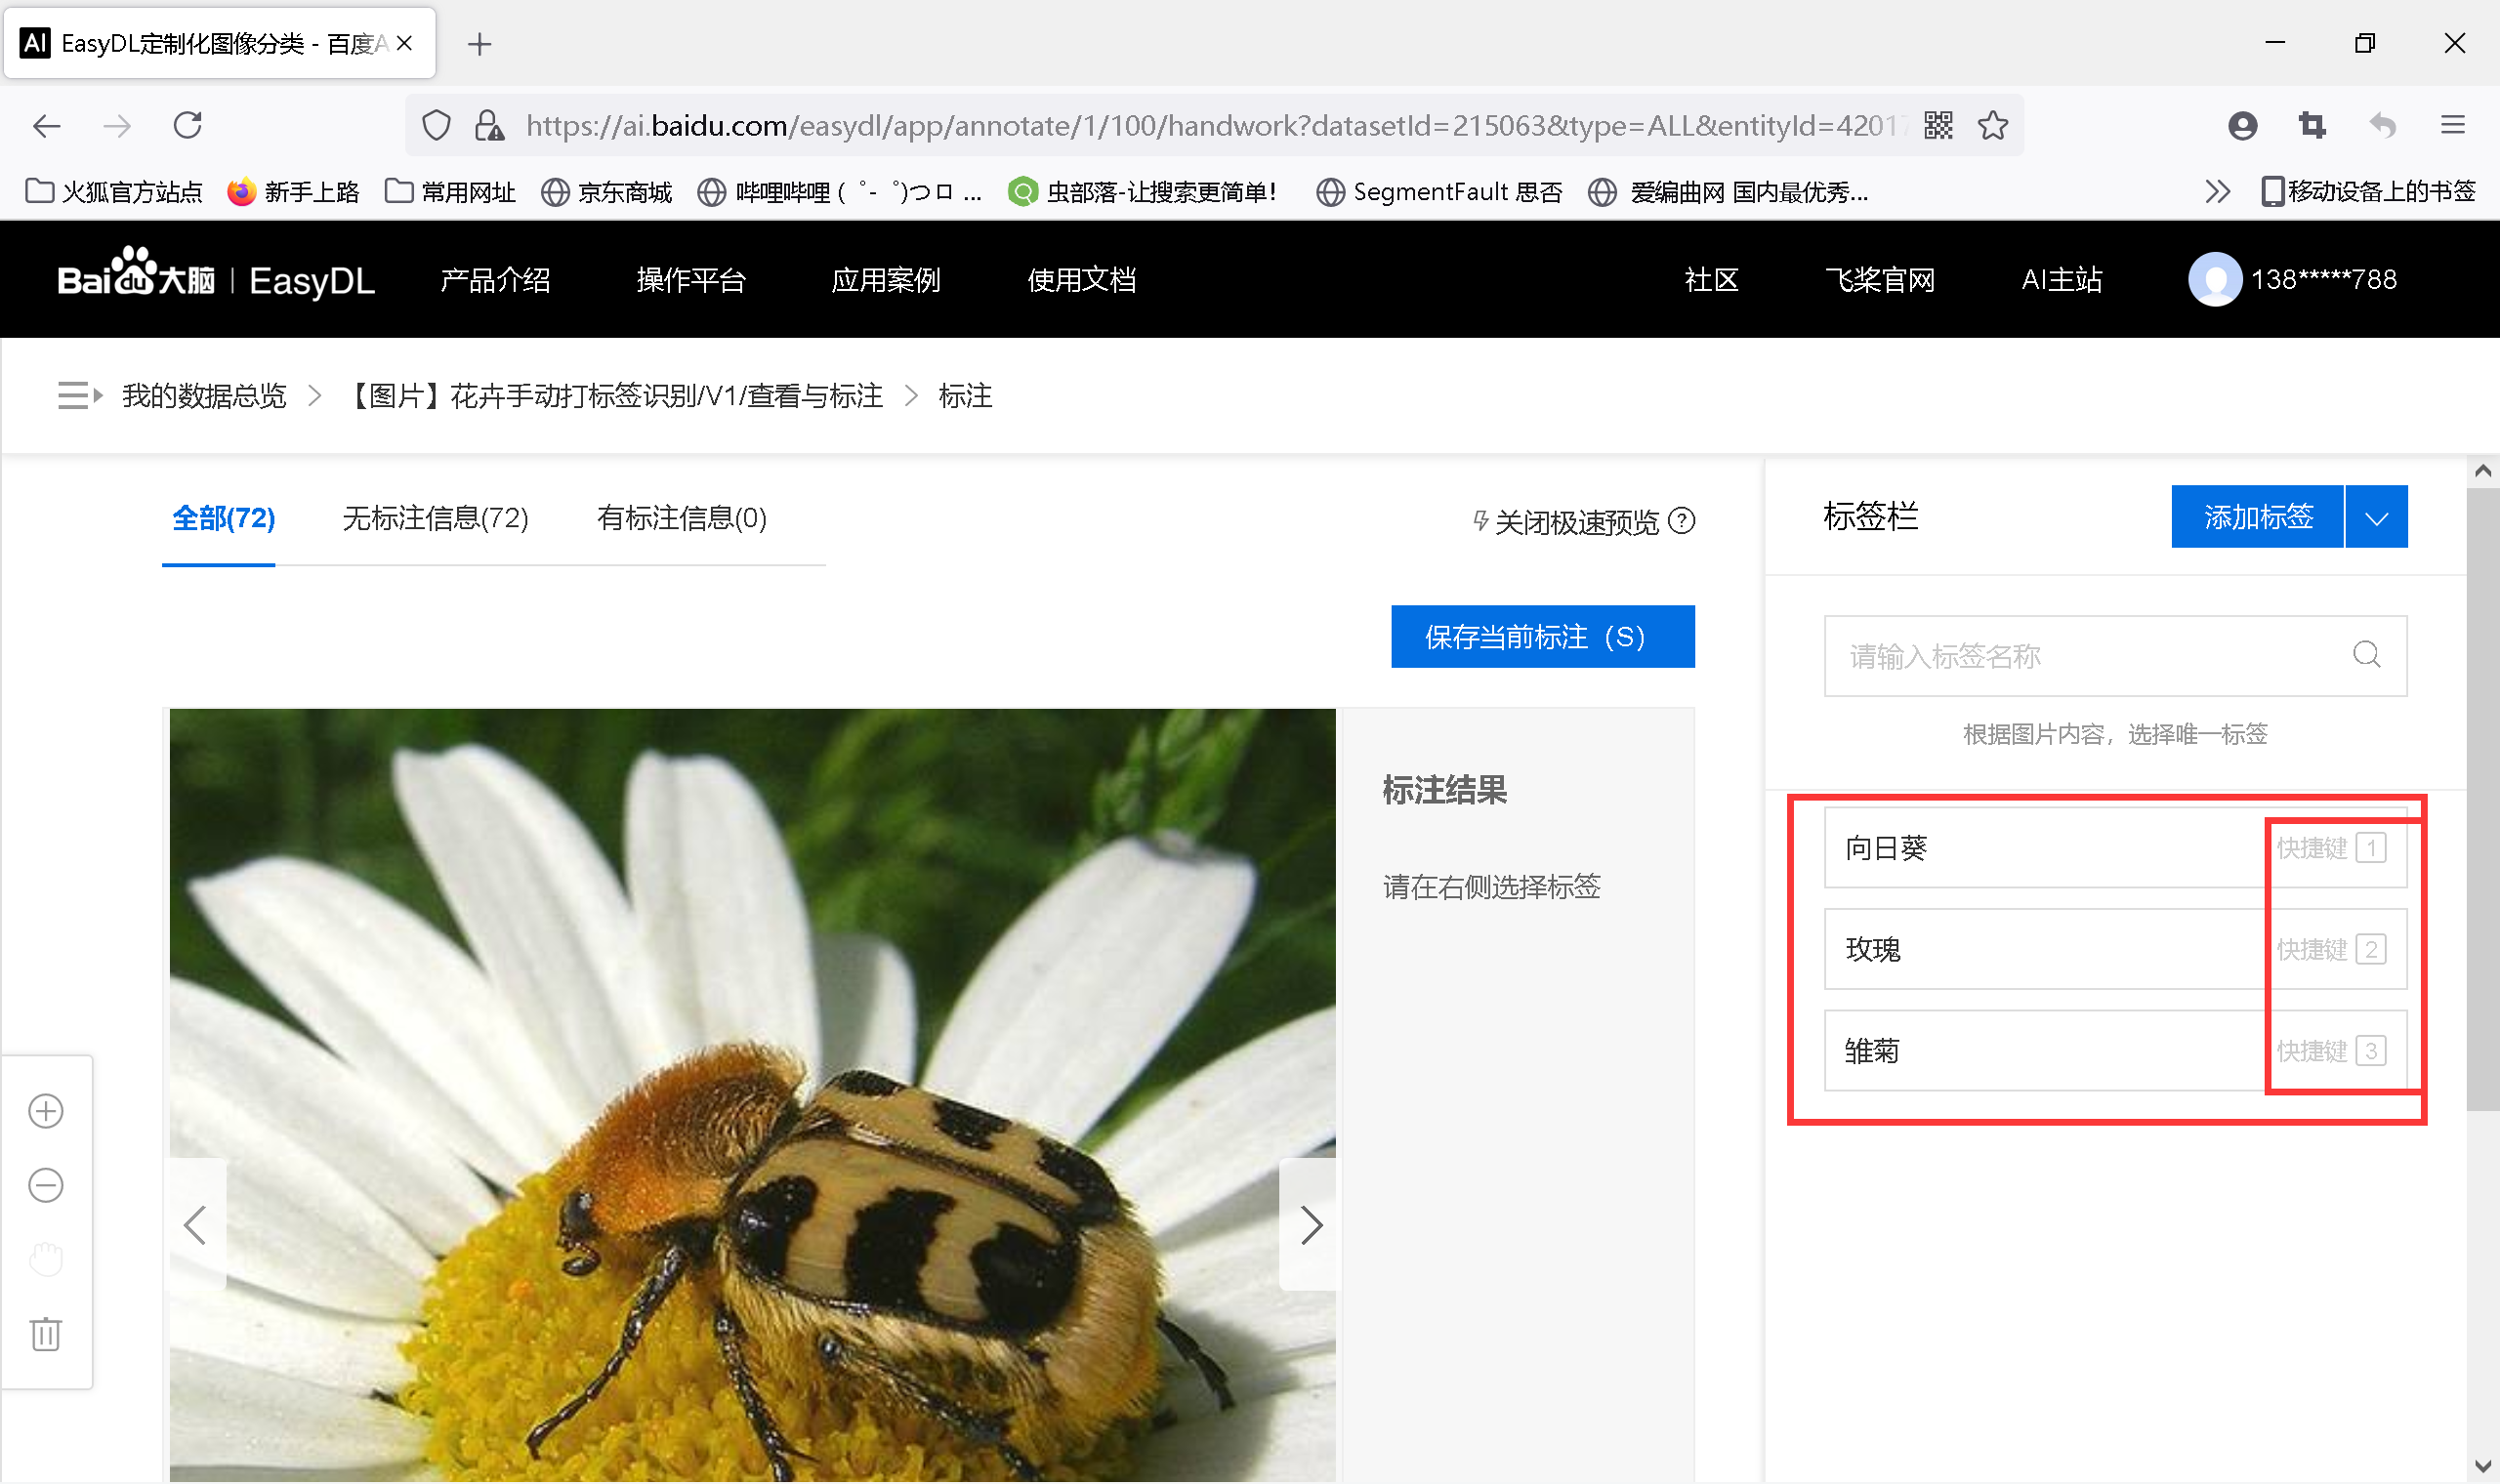Click the 添加标签 button
This screenshot has height=1484, width=2500.
2256,516
